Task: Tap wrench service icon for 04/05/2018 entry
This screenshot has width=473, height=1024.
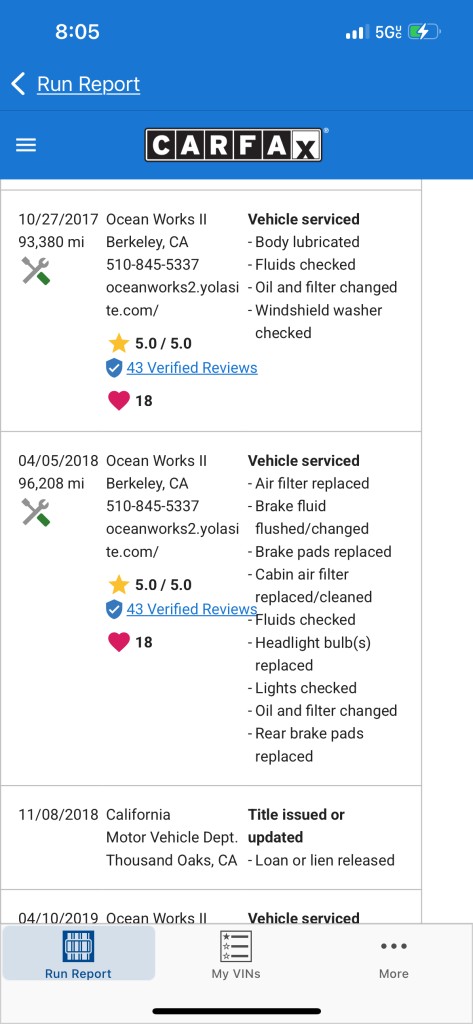Action: [x=35, y=512]
